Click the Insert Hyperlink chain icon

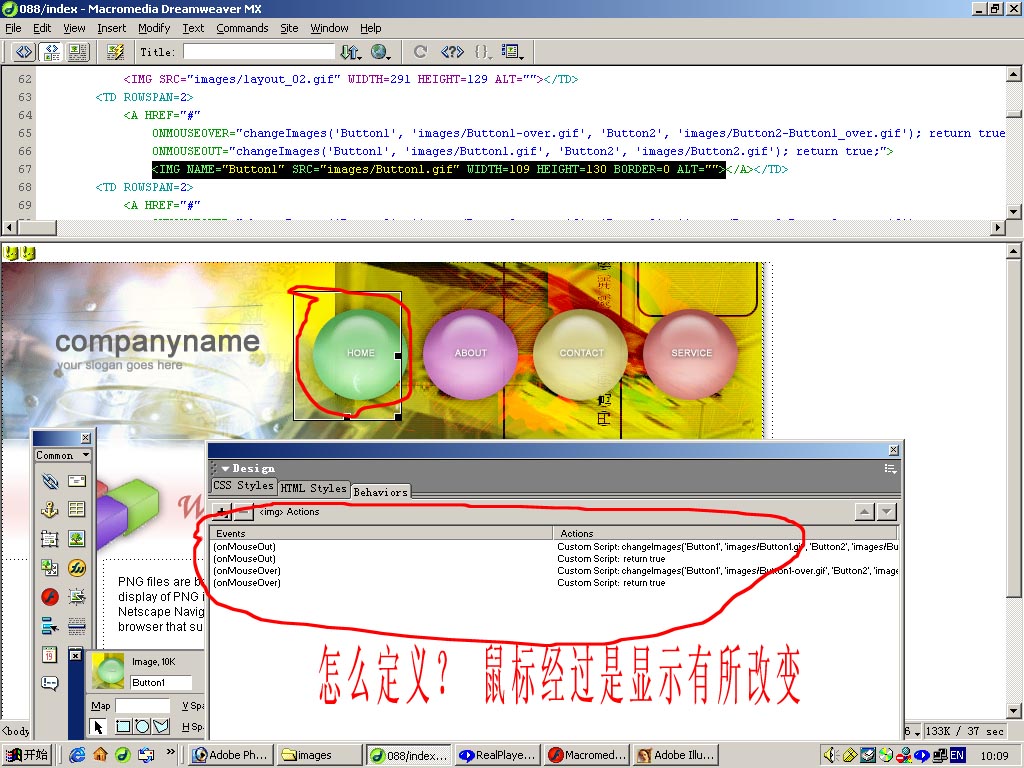50,482
